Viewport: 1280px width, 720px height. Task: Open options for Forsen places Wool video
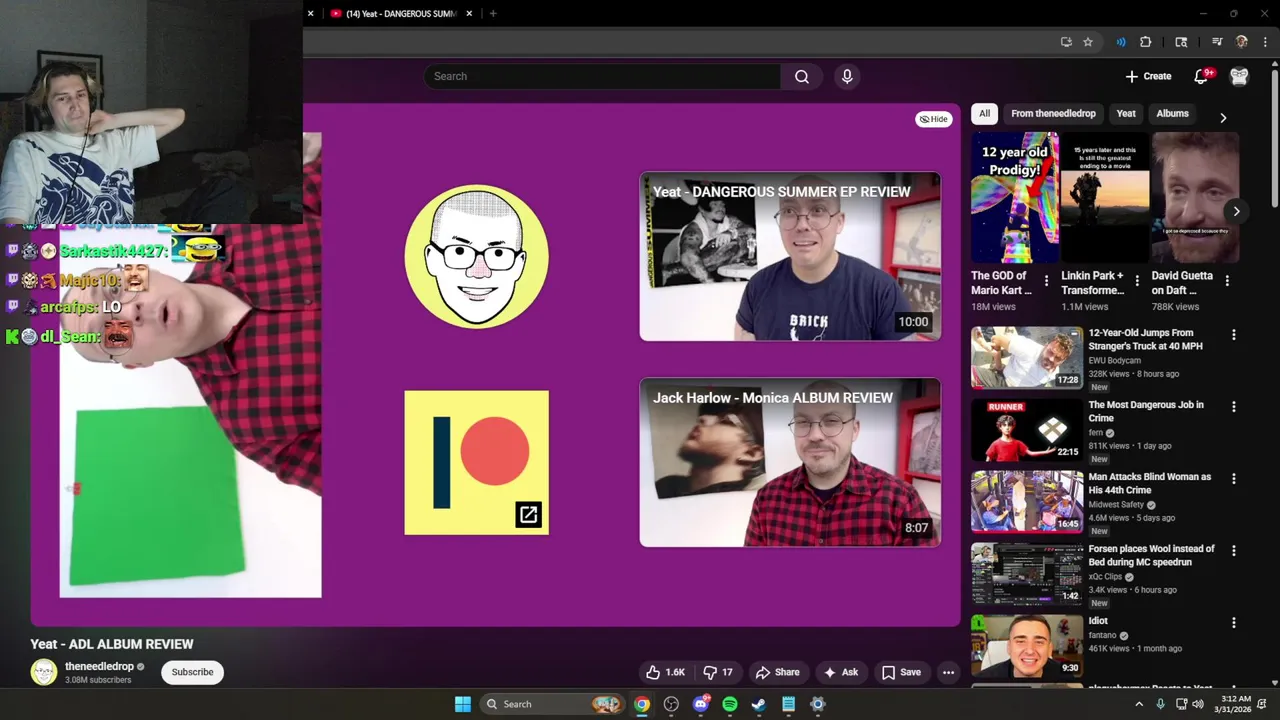pos(1233,551)
